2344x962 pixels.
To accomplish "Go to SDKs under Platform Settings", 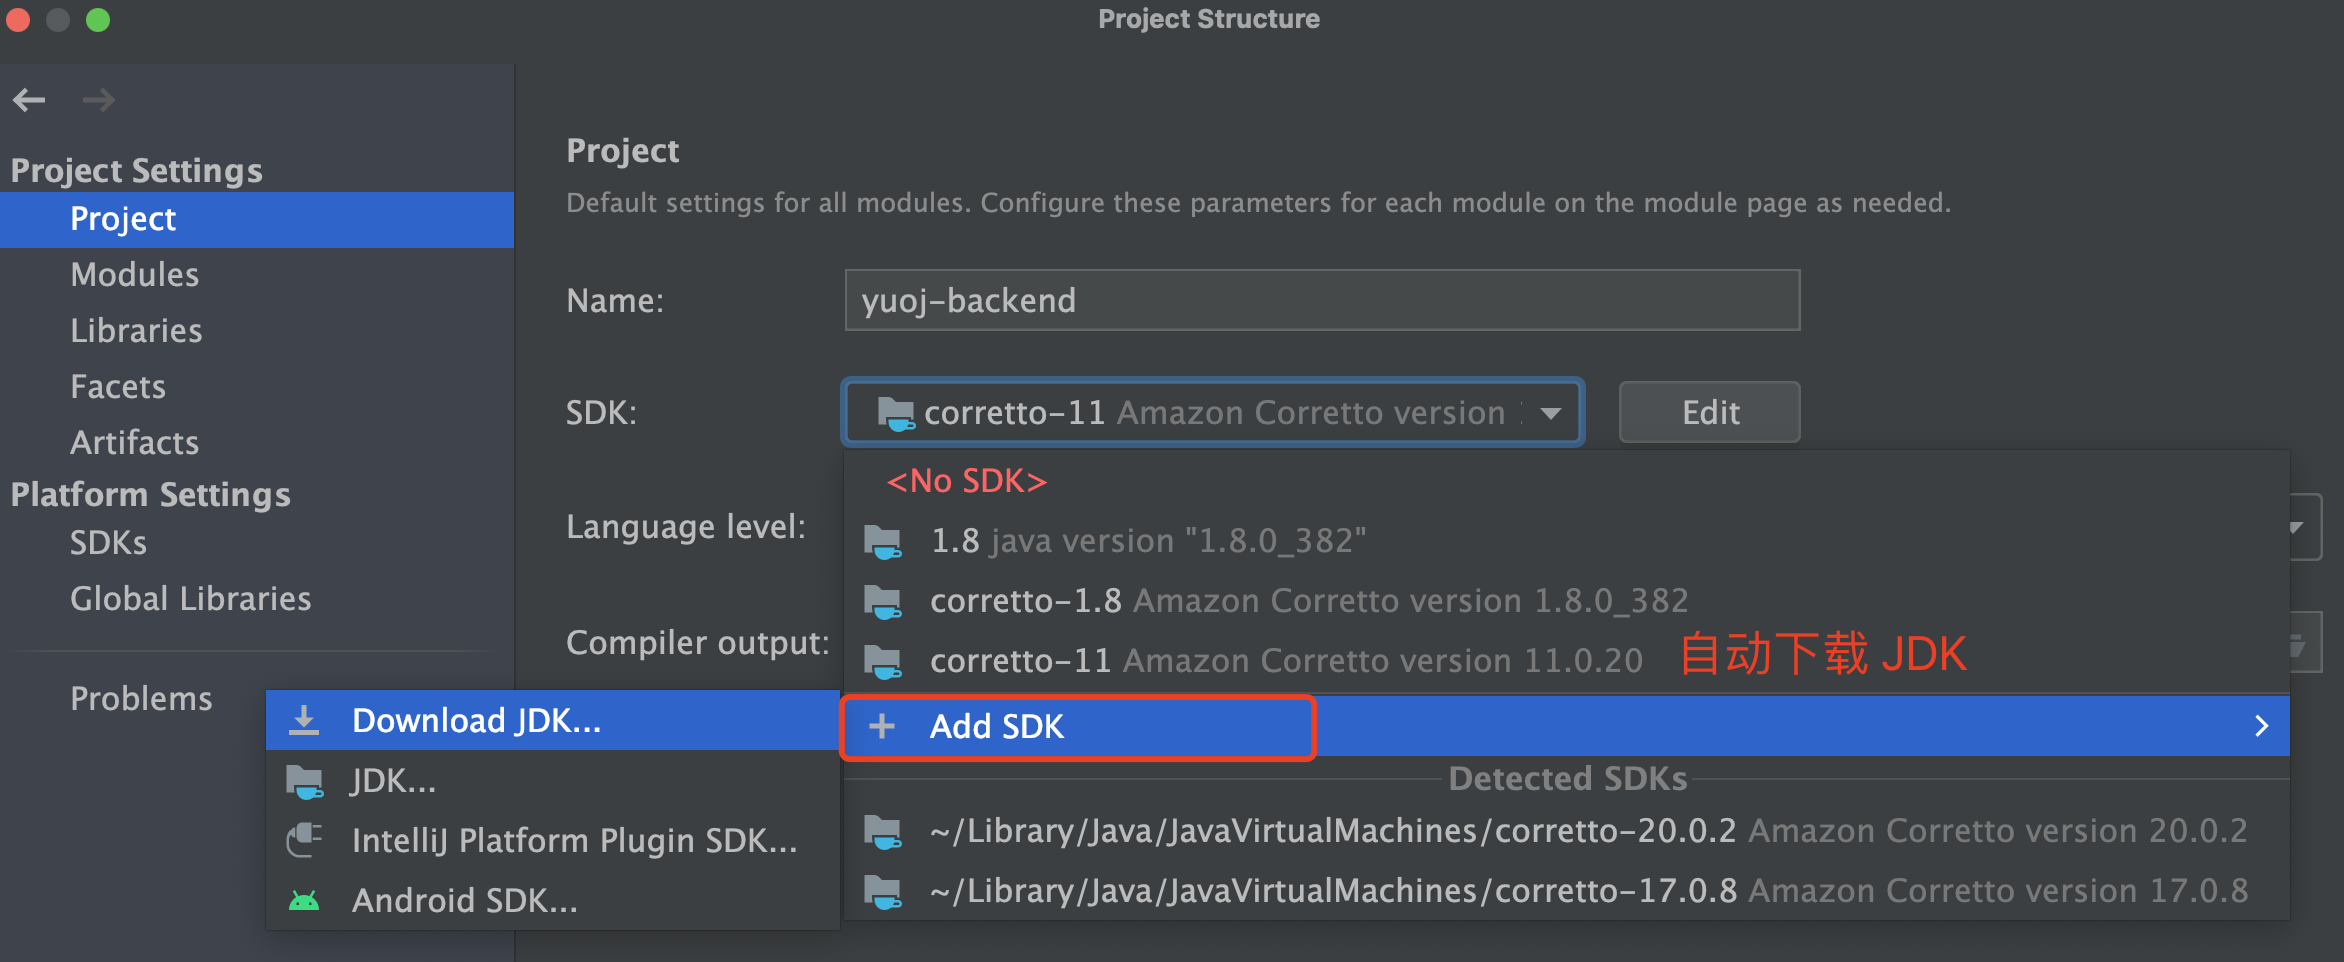I will click(108, 543).
